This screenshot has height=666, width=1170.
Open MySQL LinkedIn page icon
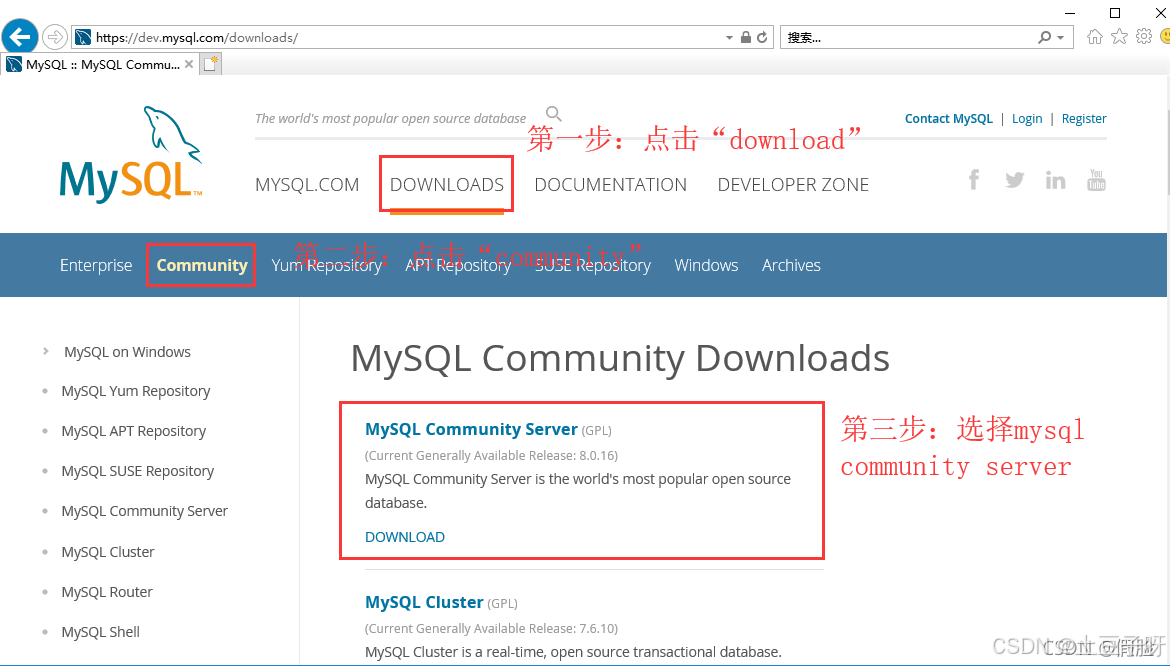1055,180
